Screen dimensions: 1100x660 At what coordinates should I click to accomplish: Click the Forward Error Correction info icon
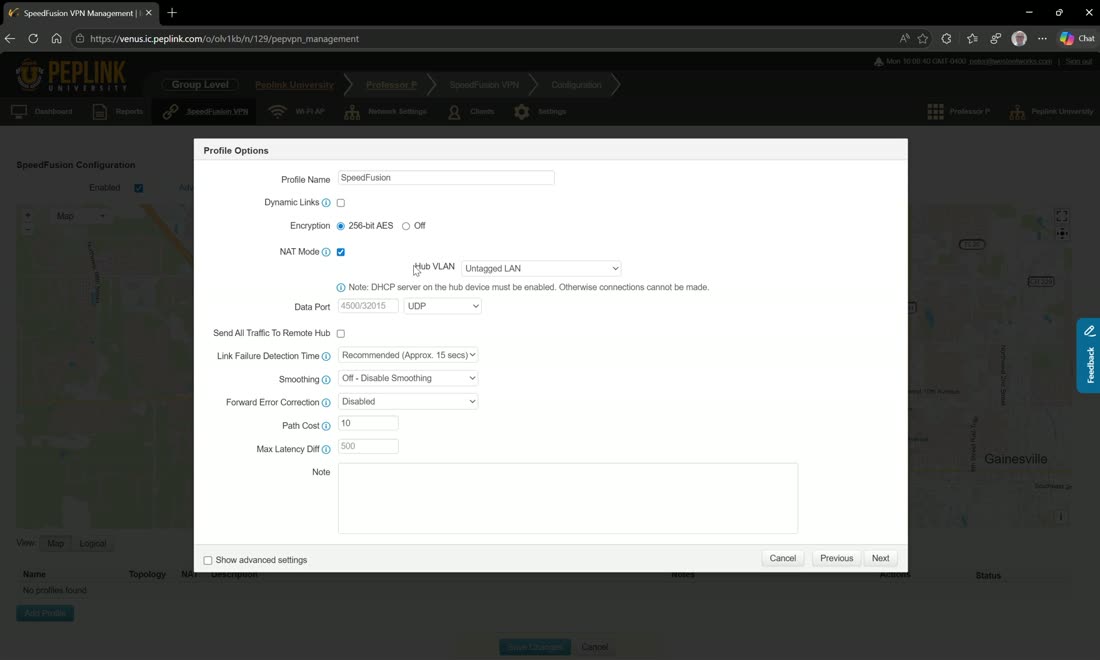326,403
